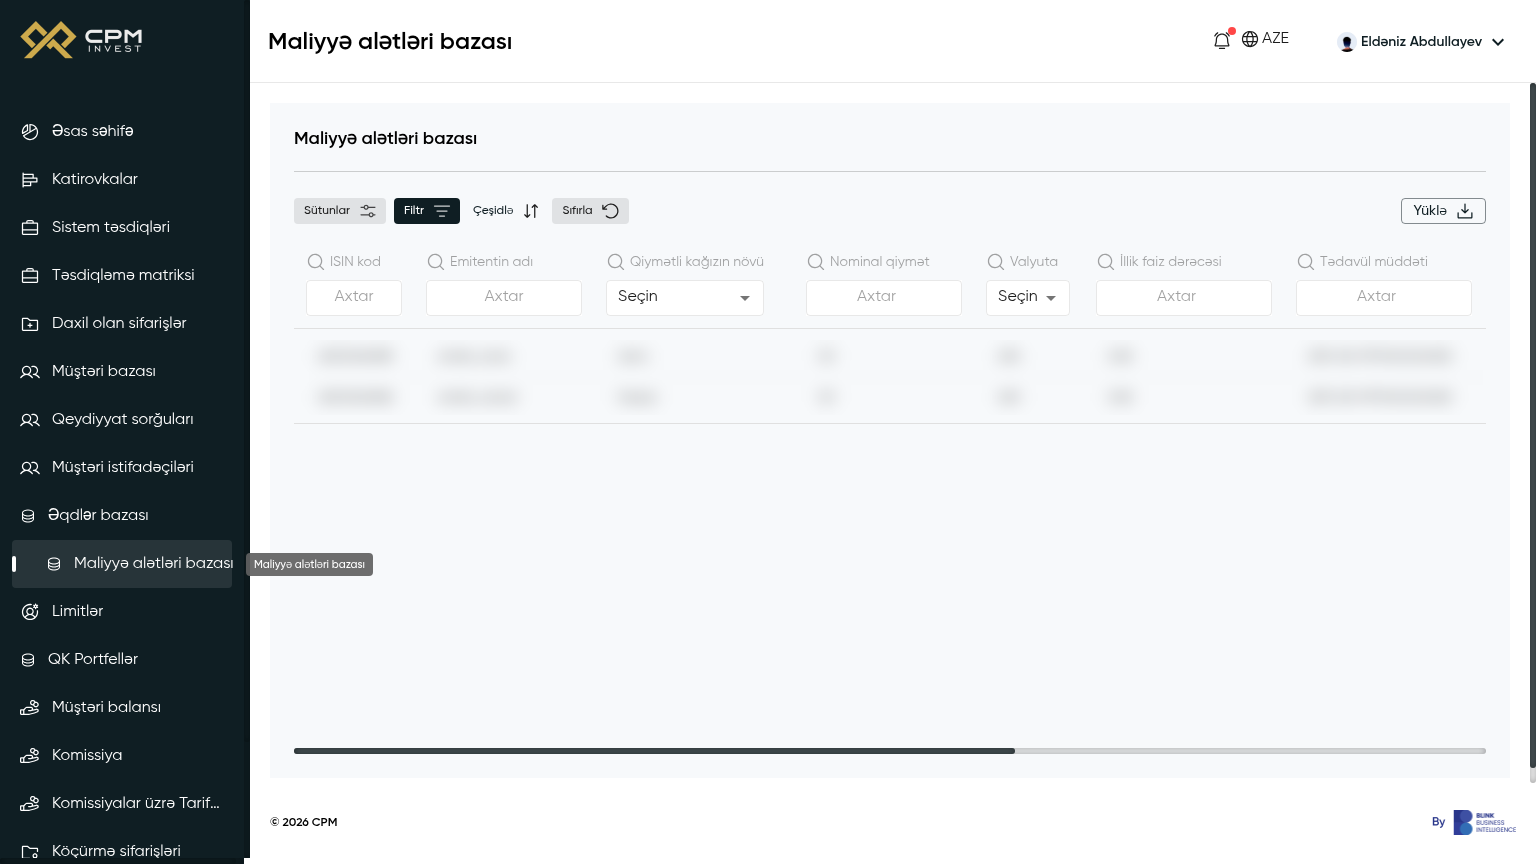Click Maliyyə alətləri bazası database icon
The image size is (1536, 864).
pyautogui.click(x=54, y=564)
